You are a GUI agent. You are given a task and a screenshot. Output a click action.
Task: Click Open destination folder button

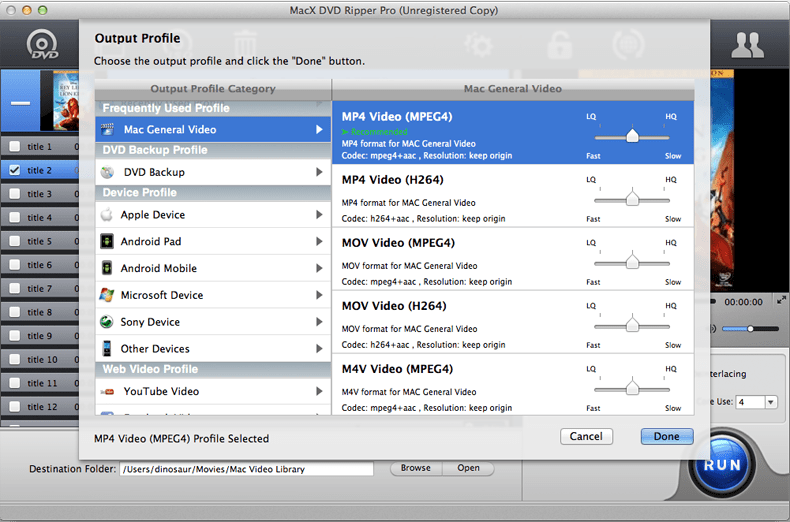click(468, 468)
